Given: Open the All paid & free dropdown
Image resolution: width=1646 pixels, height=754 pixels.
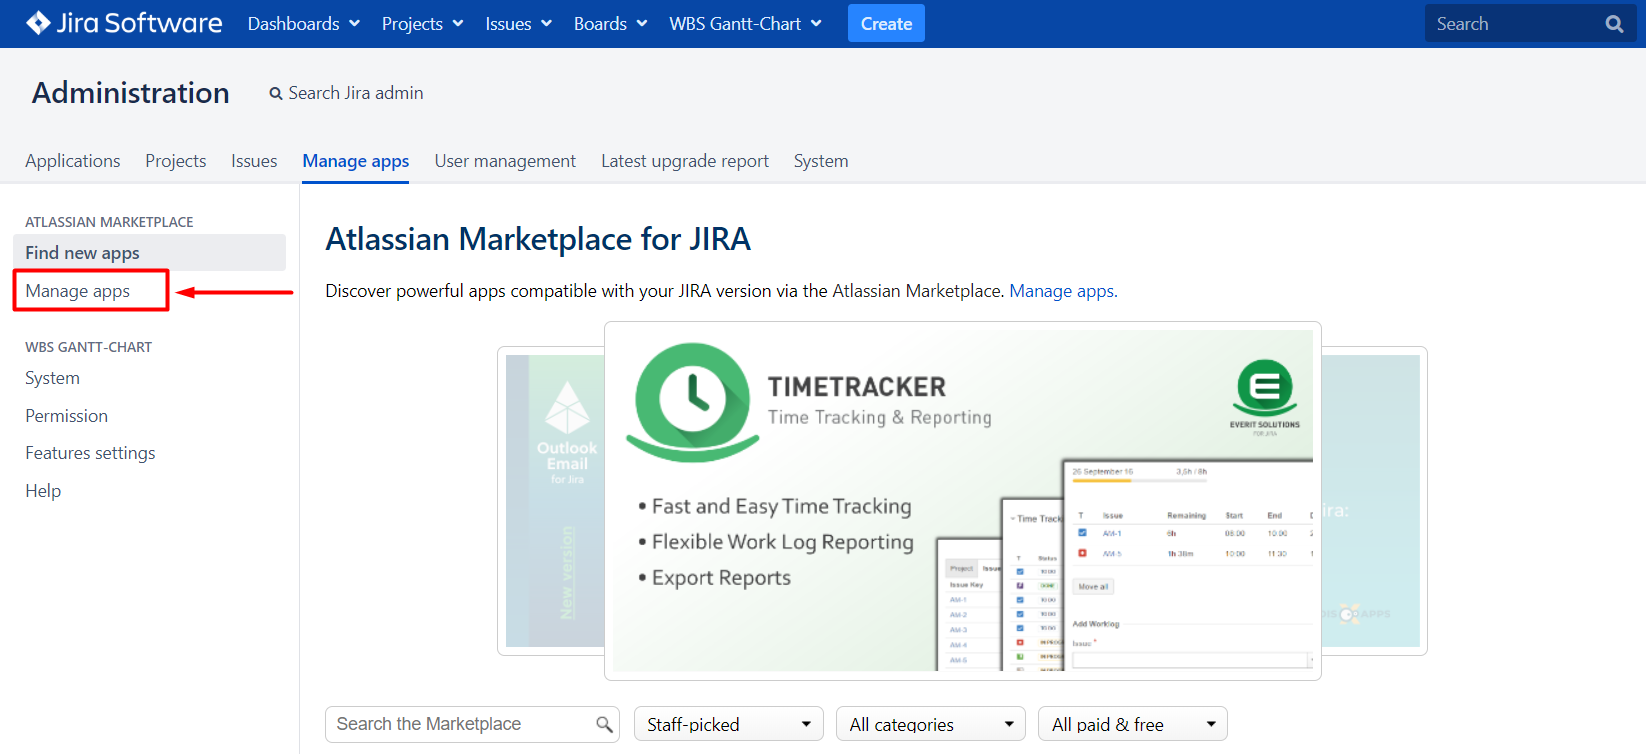Looking at the screenshot, I should point(1132,724).
